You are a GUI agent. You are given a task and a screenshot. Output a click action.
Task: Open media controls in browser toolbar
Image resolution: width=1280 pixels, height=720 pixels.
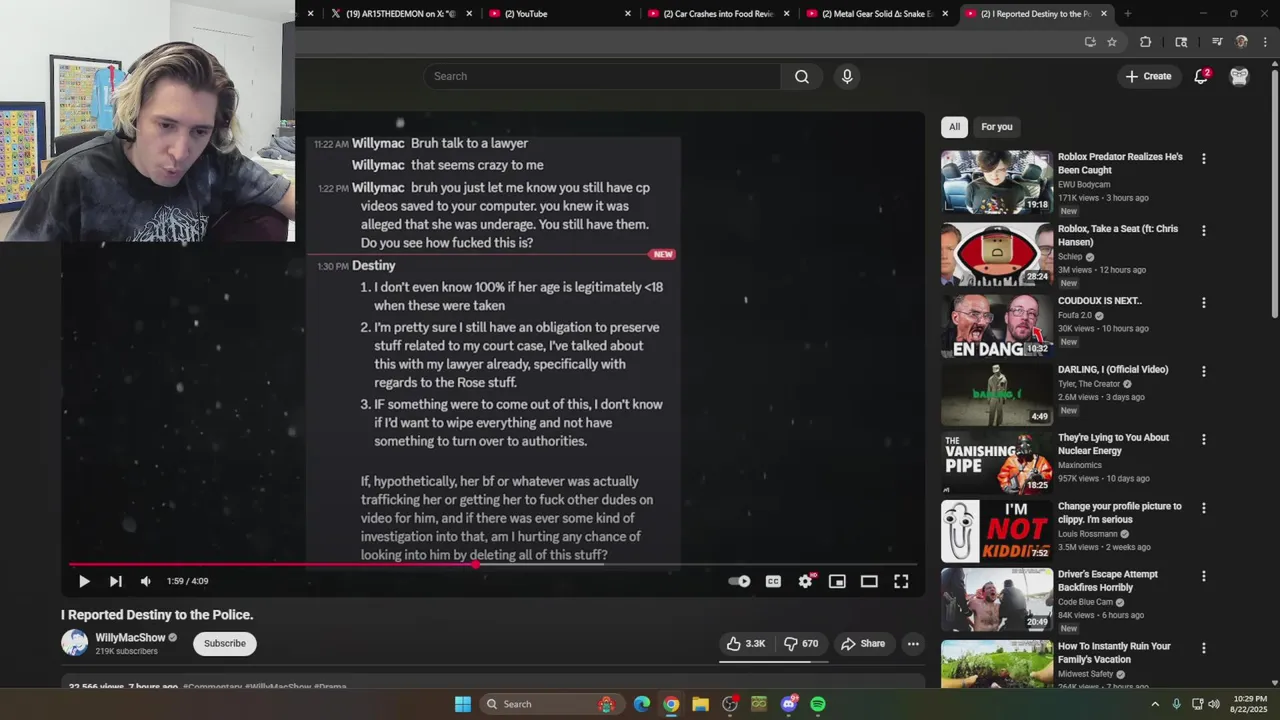point(1217,42)
